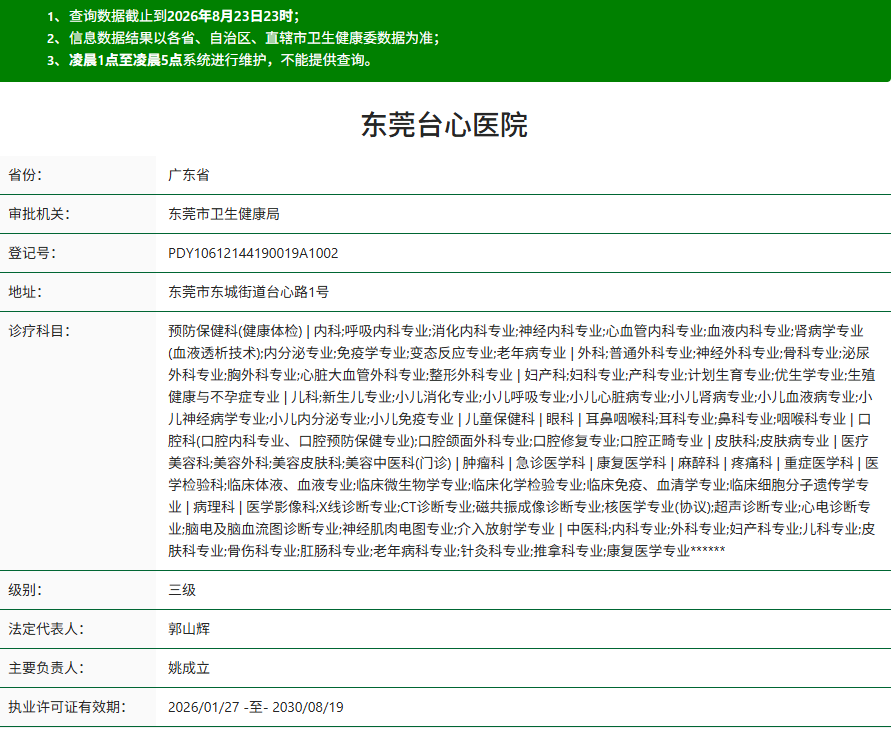Select registration number PDY10612144190019A1002

coord(253,253)
